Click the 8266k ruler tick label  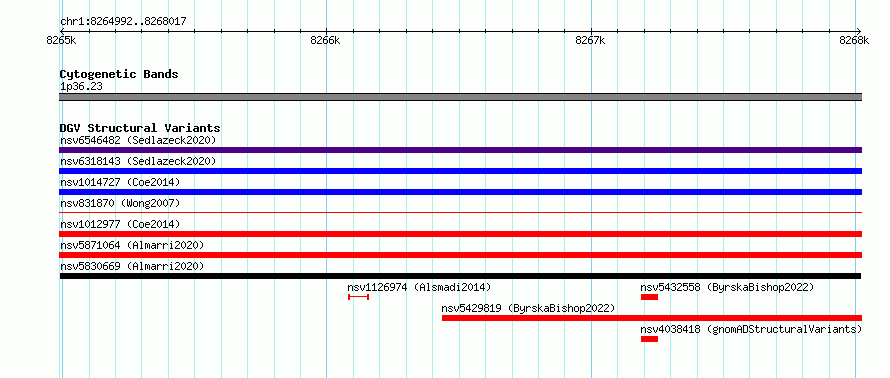click(326, 40)
